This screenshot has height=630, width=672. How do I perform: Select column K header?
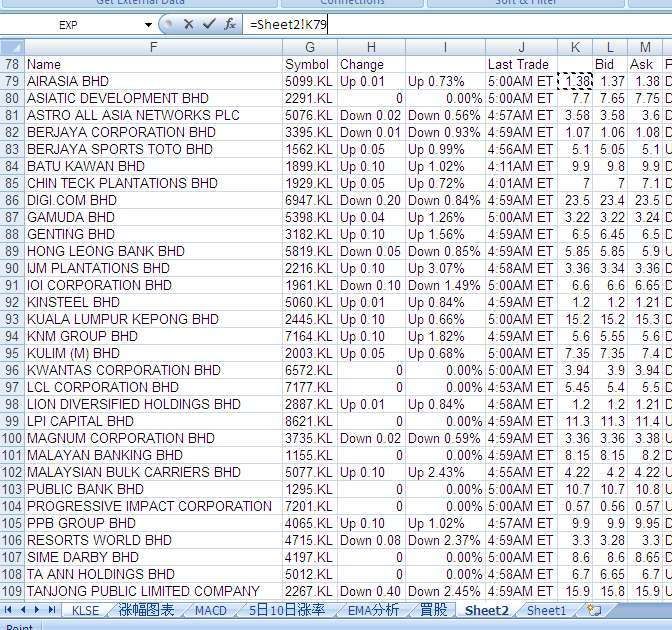click(x=575, y=47)
